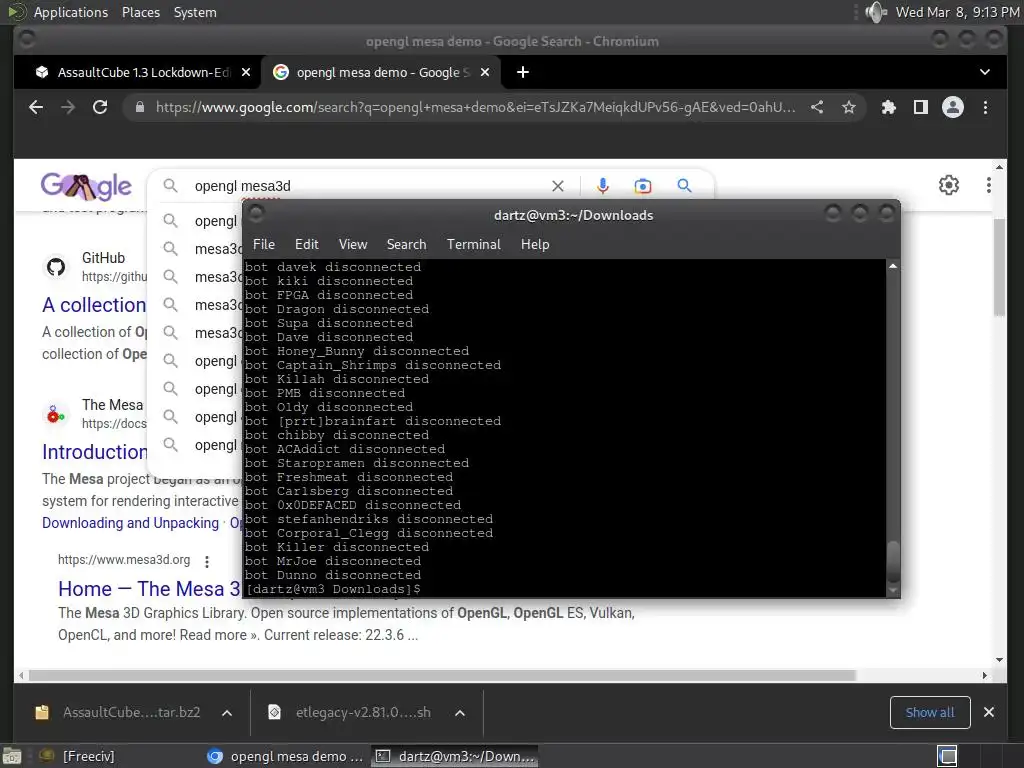Viewport: 1024px width, 768px height.
Task: Click the Google search input field
Action: (x=369, y=186)
